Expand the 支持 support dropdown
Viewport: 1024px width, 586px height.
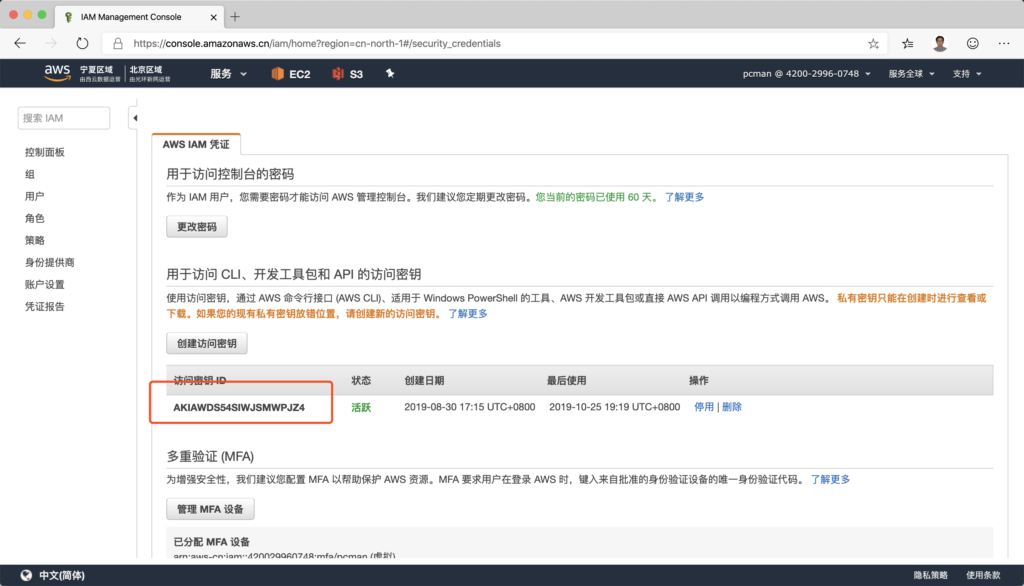[967, 74]
